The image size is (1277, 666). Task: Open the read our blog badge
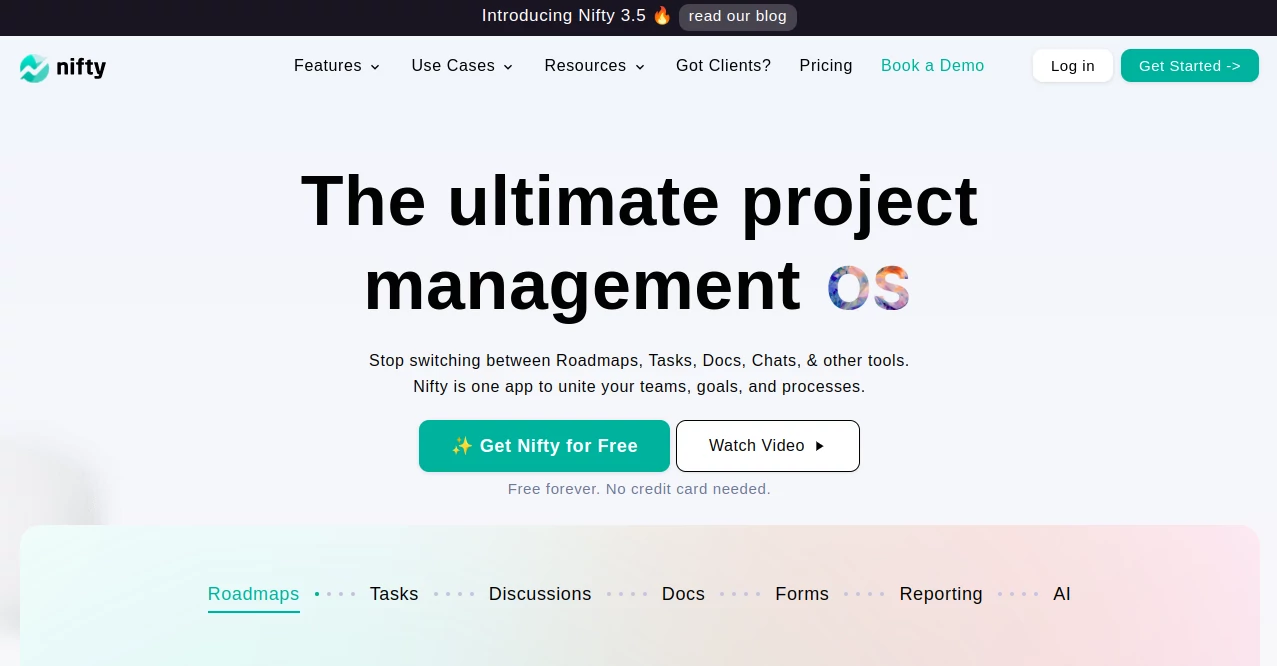(738, 17)
